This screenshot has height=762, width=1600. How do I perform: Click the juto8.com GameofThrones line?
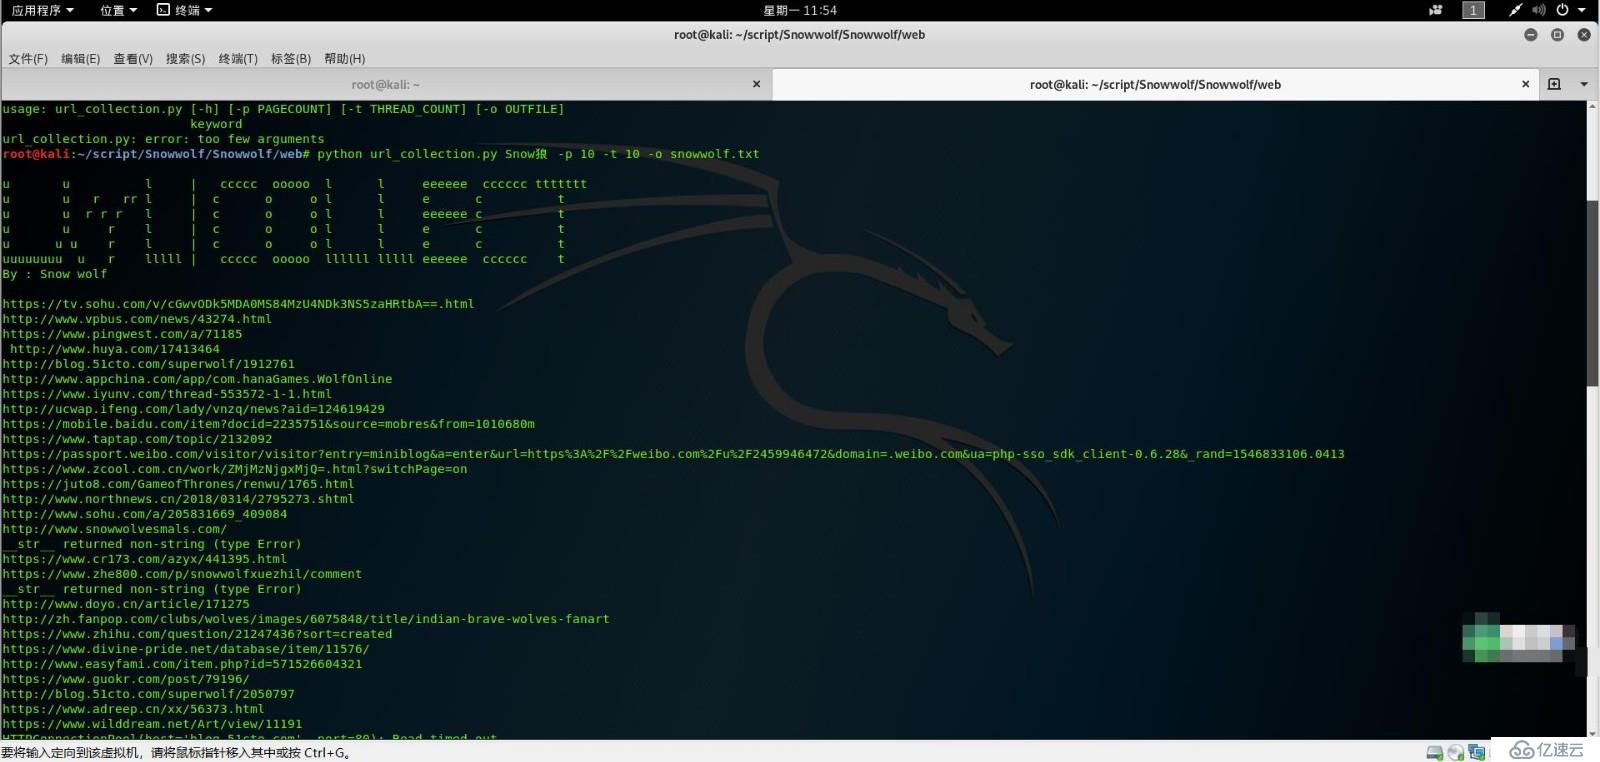click(x=178, y=484)
